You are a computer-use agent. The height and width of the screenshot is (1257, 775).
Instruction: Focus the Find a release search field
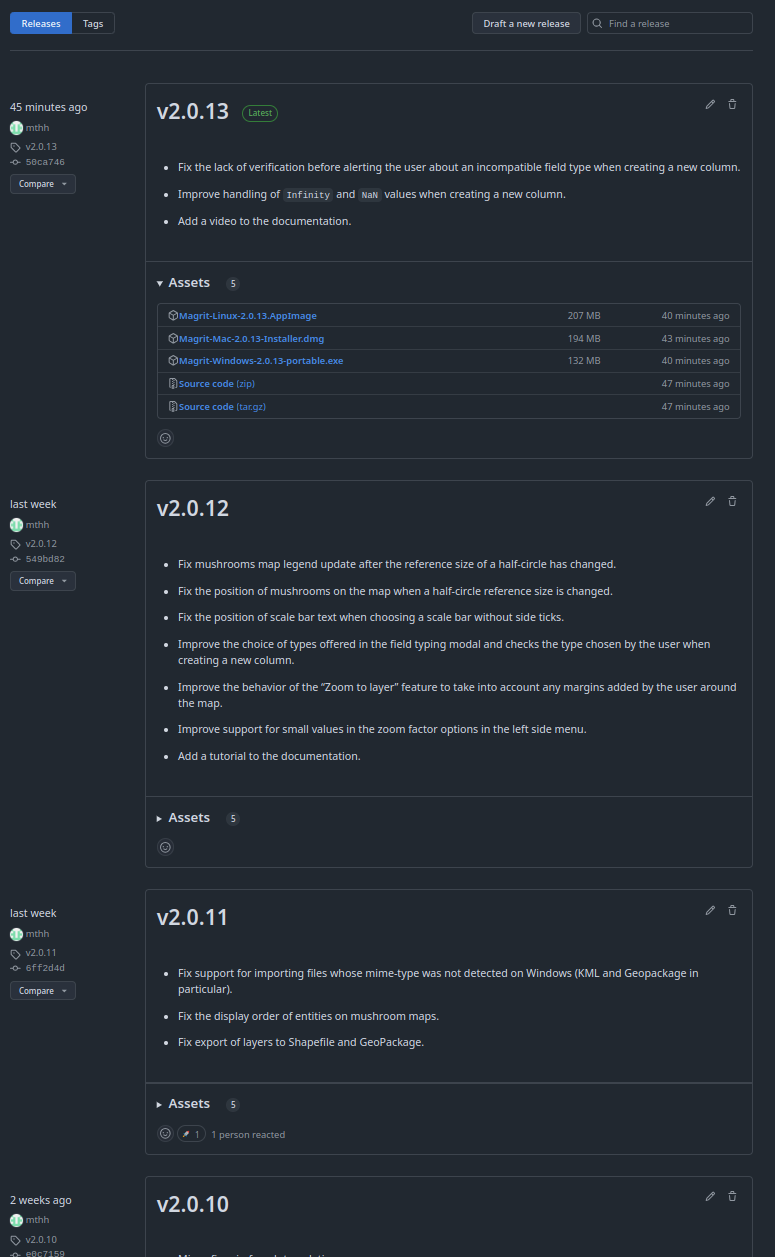(x=676, y=23)
